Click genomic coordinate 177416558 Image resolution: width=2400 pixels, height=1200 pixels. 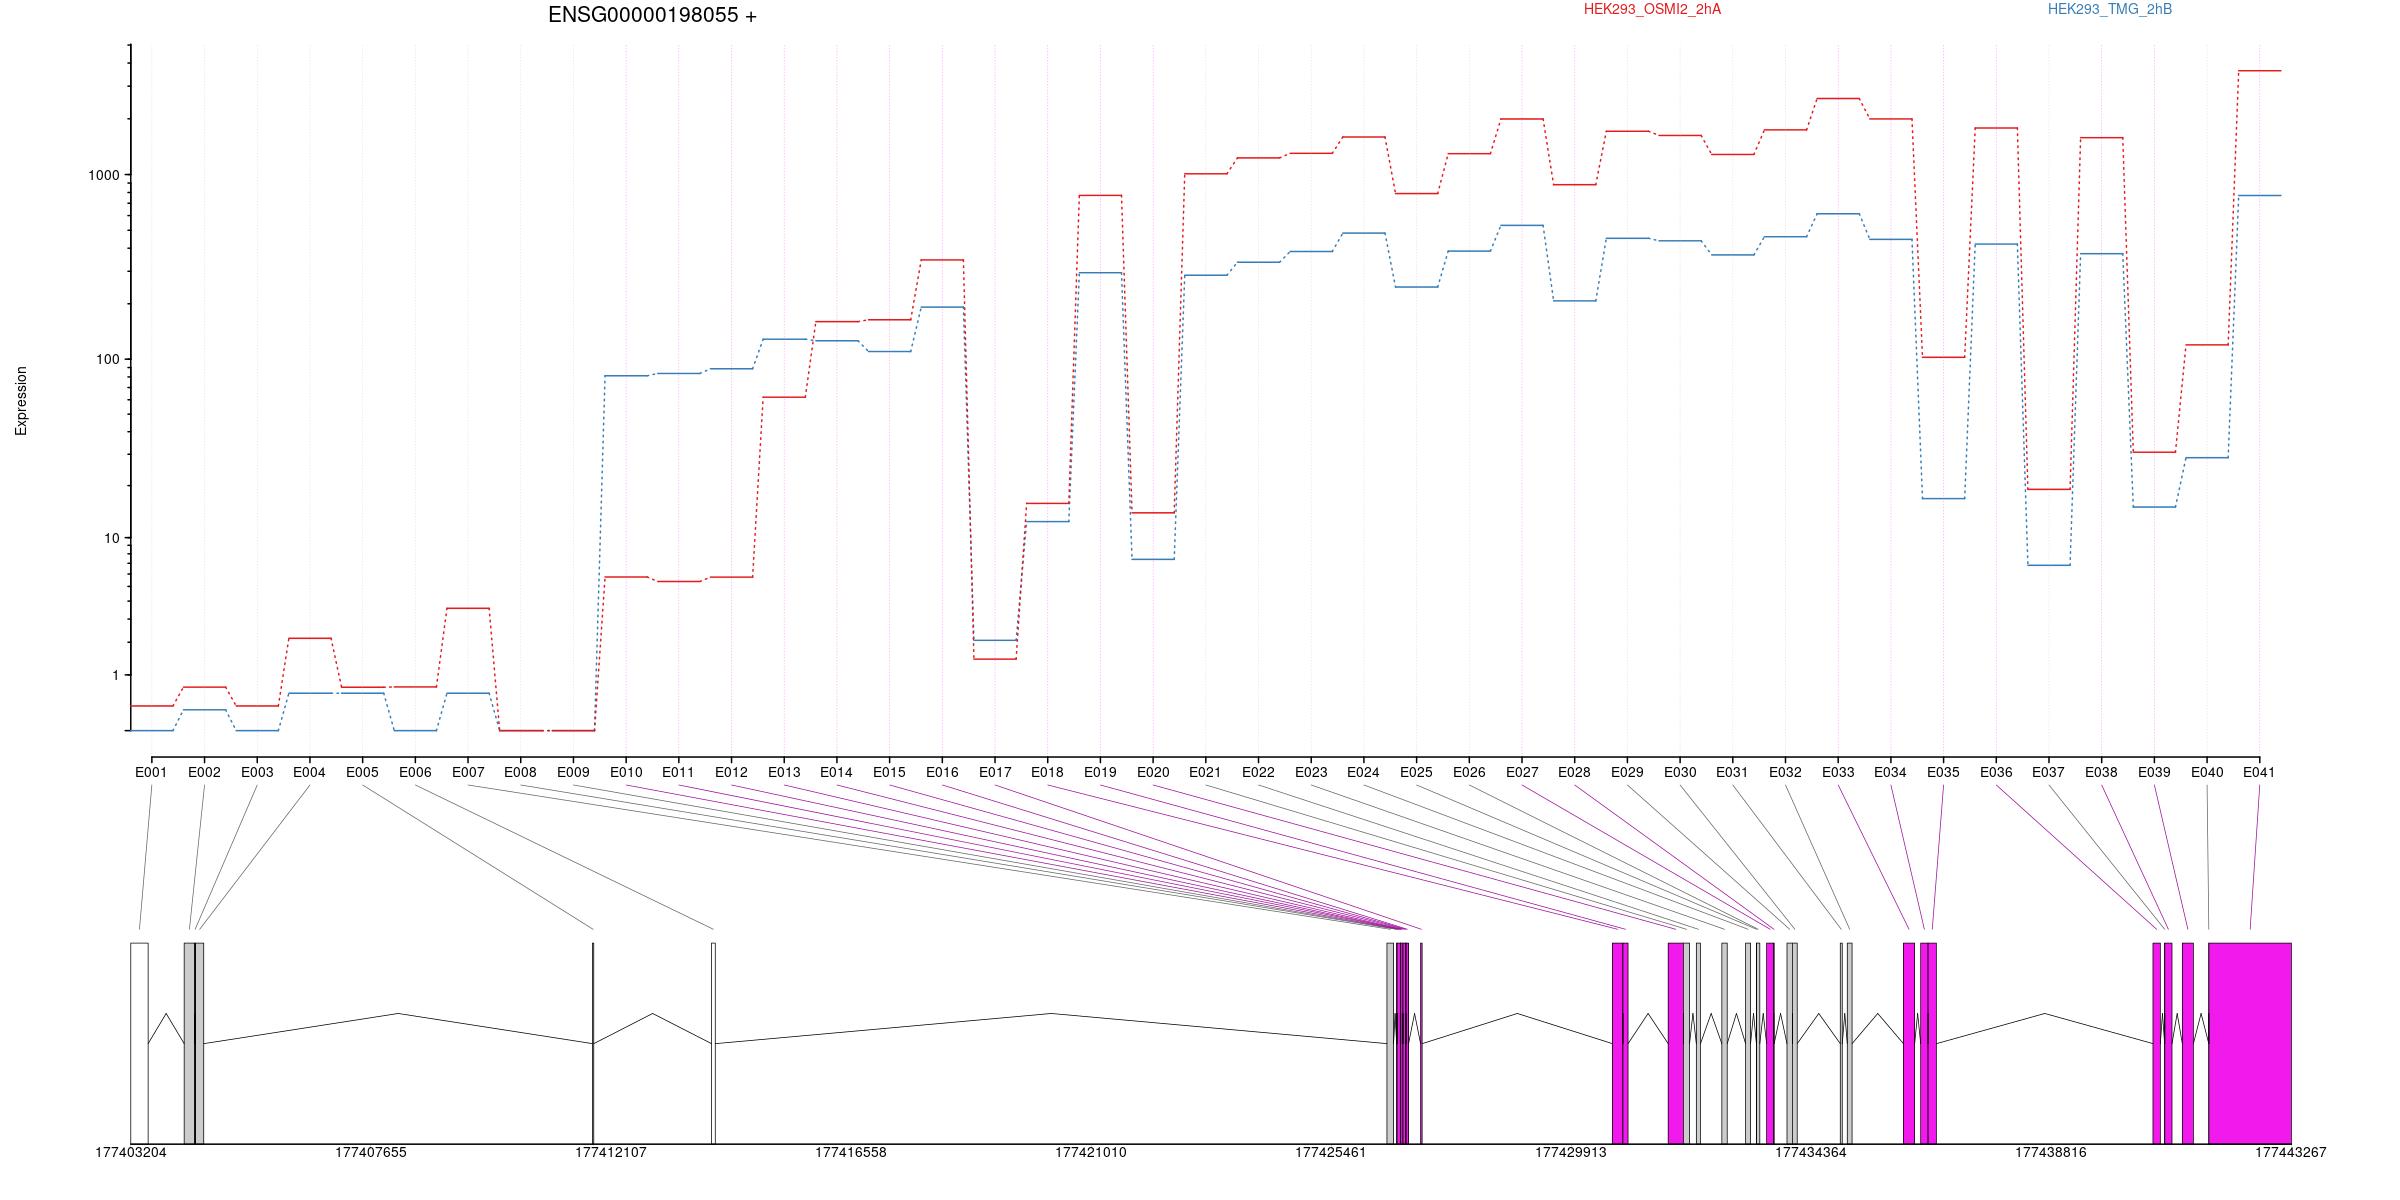pyautogui.click(x=851, y=1153)
